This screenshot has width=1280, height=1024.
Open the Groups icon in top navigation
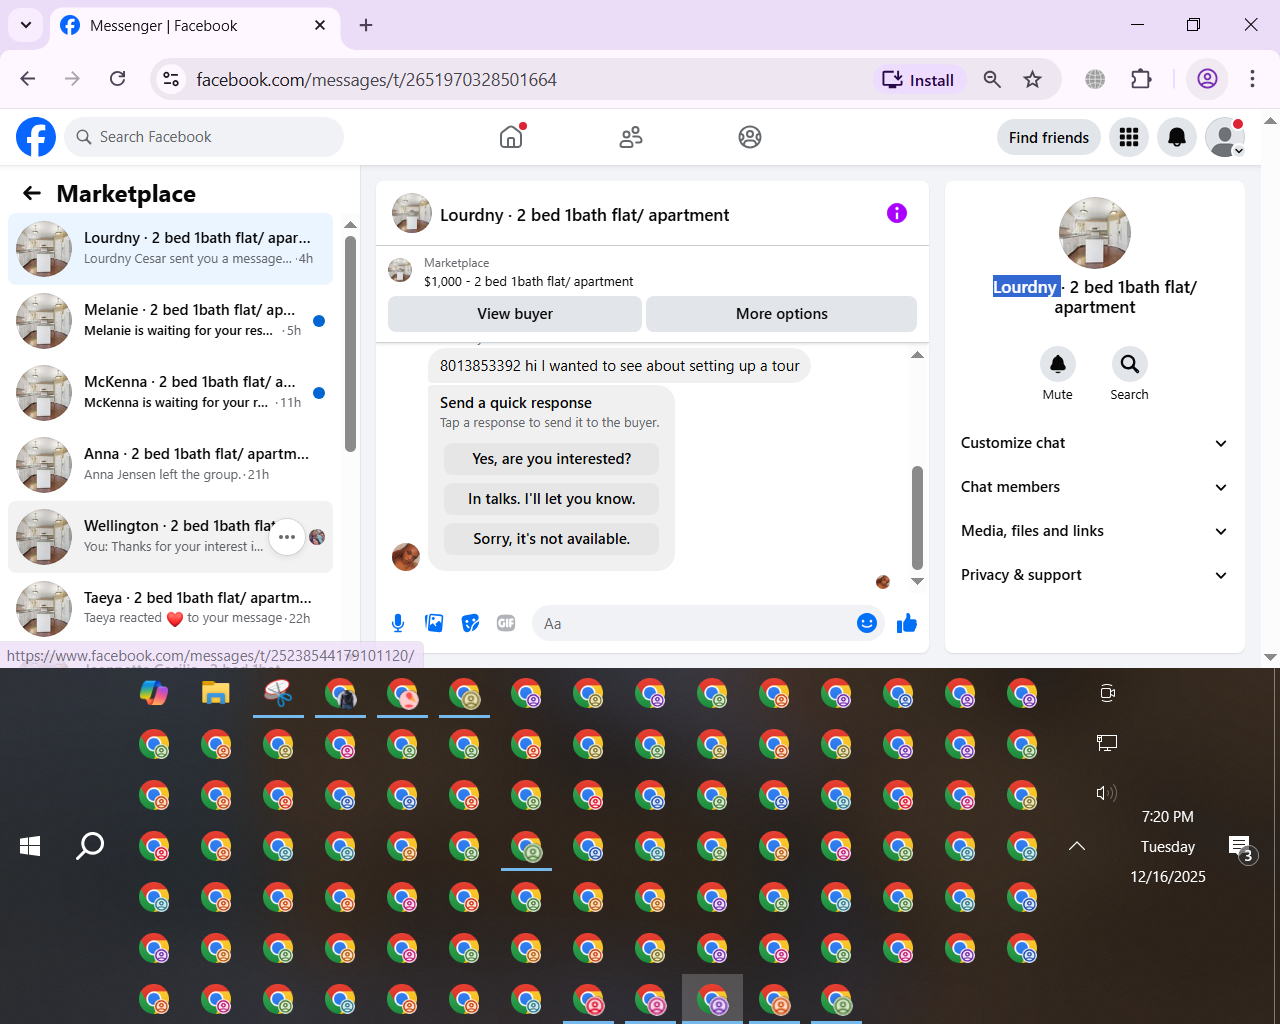tap(750, 137)
